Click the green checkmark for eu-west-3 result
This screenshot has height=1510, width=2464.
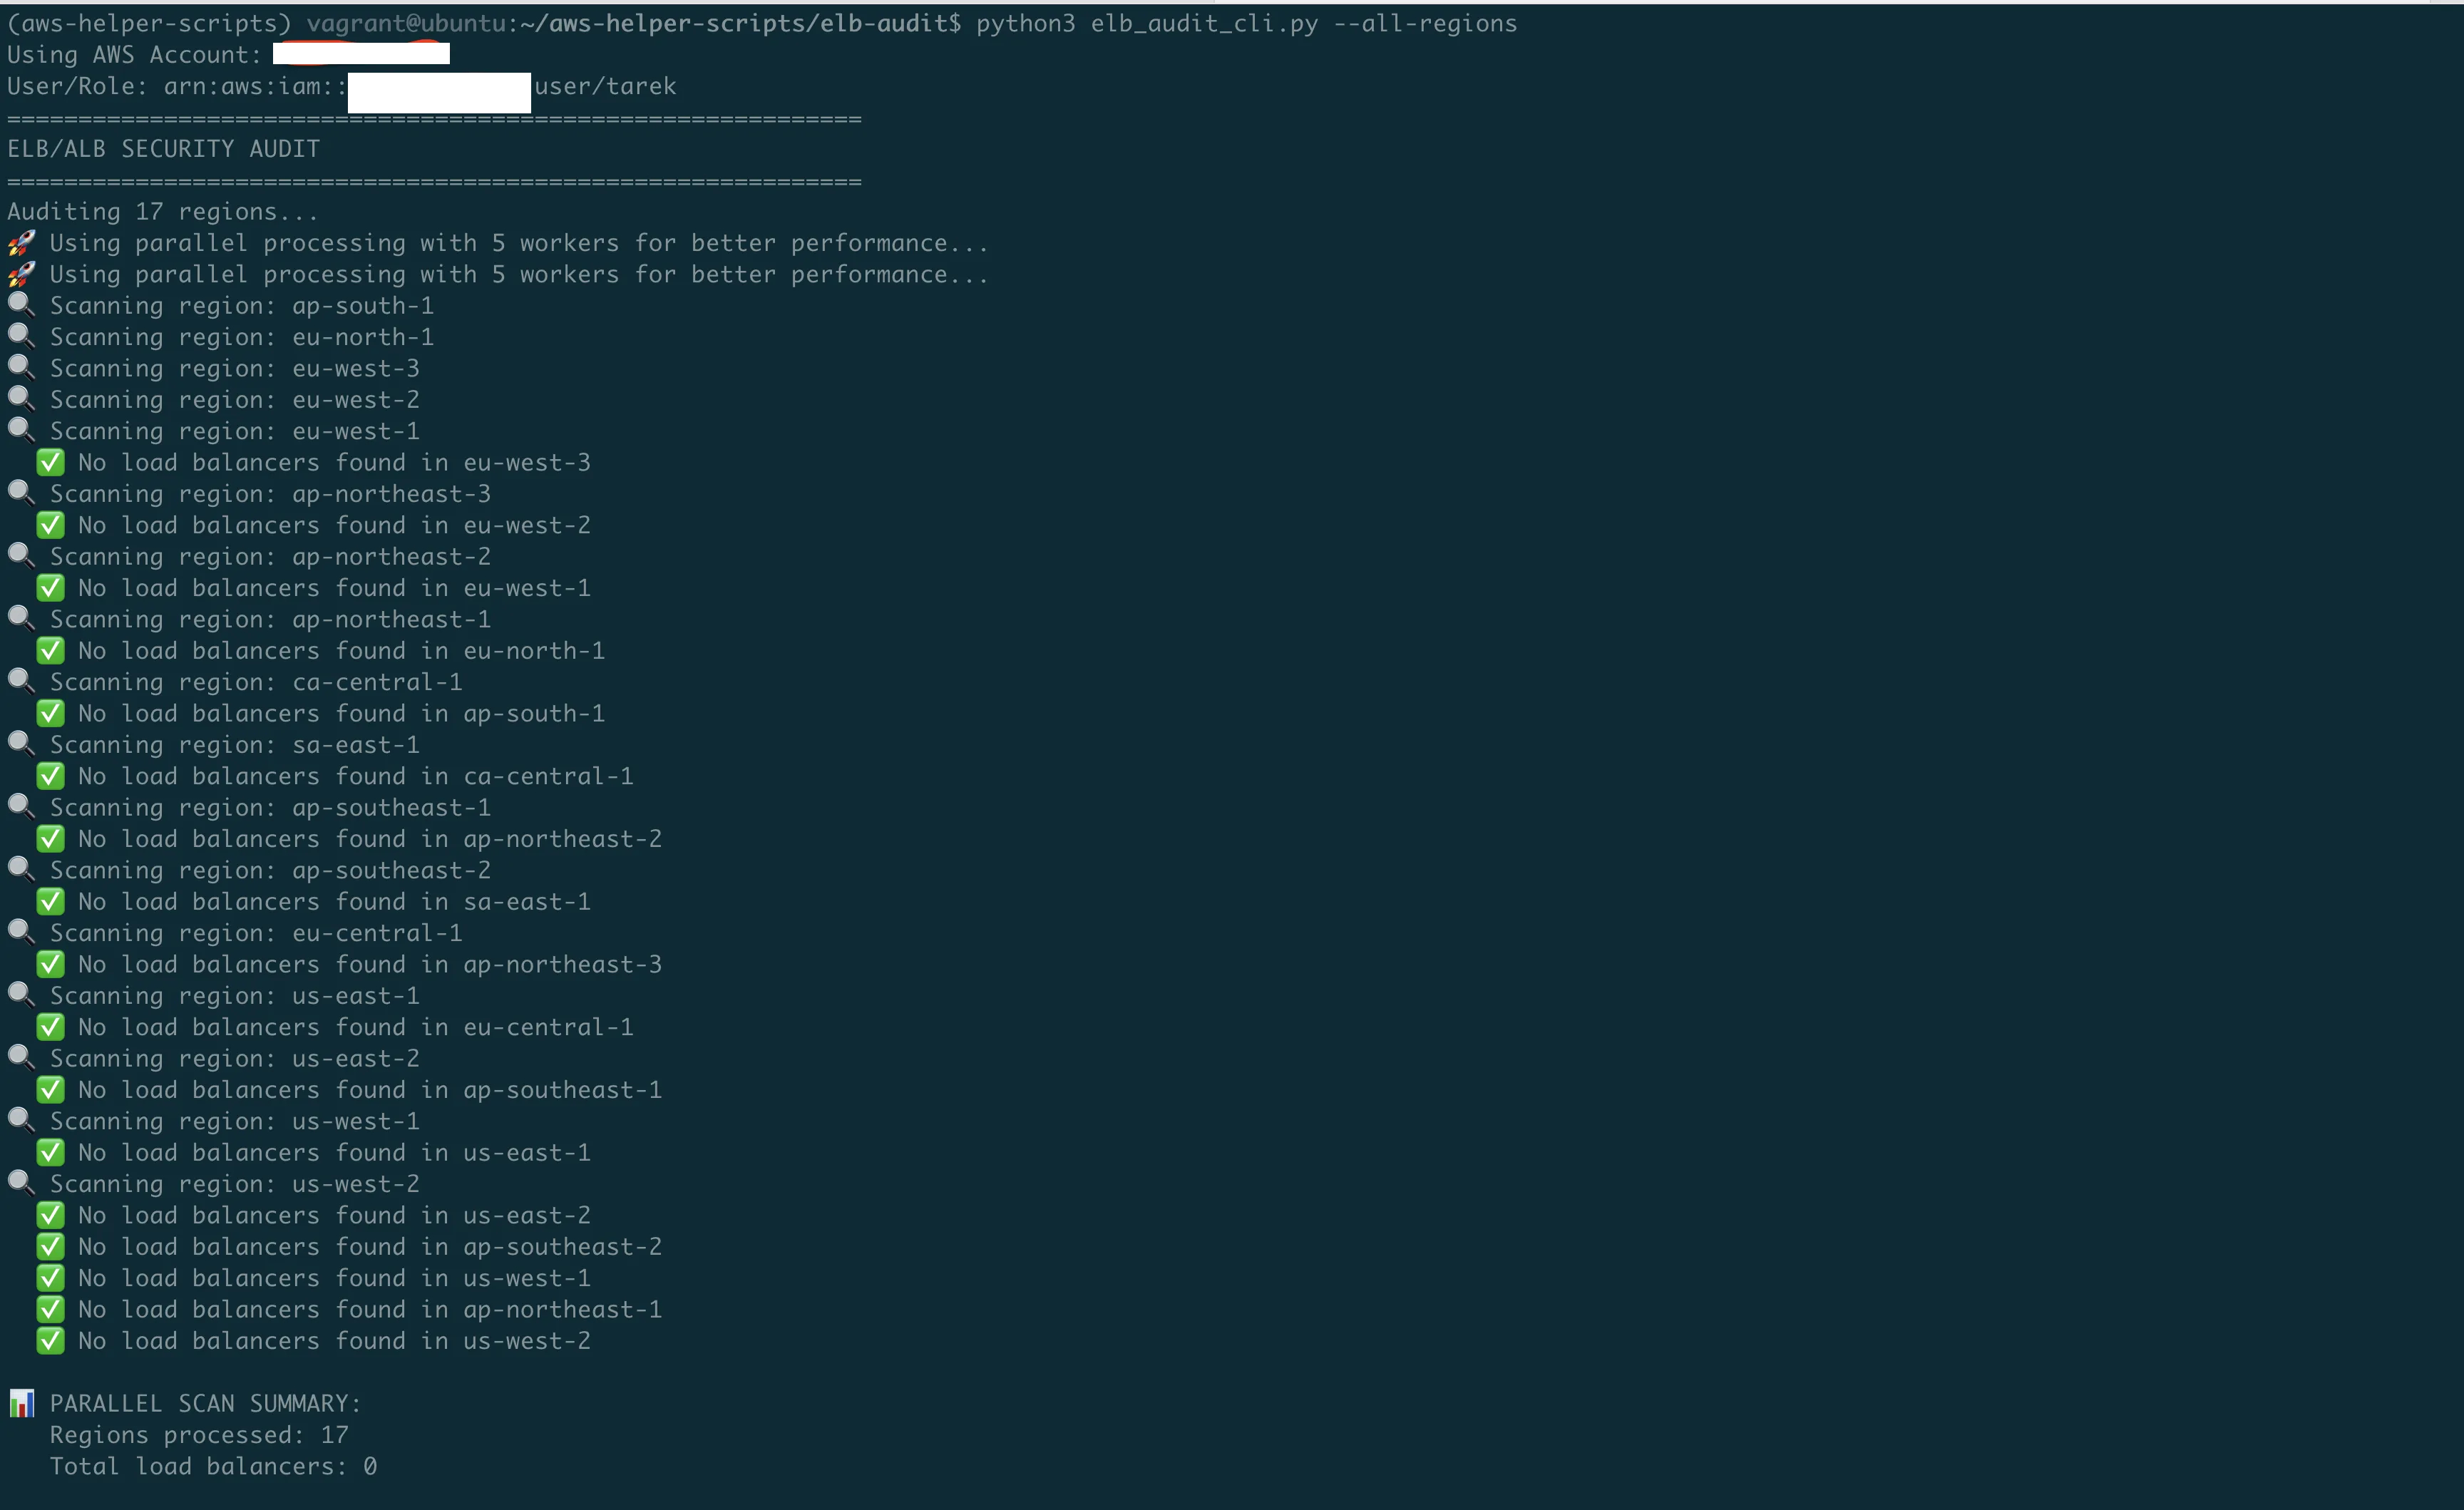50,462
